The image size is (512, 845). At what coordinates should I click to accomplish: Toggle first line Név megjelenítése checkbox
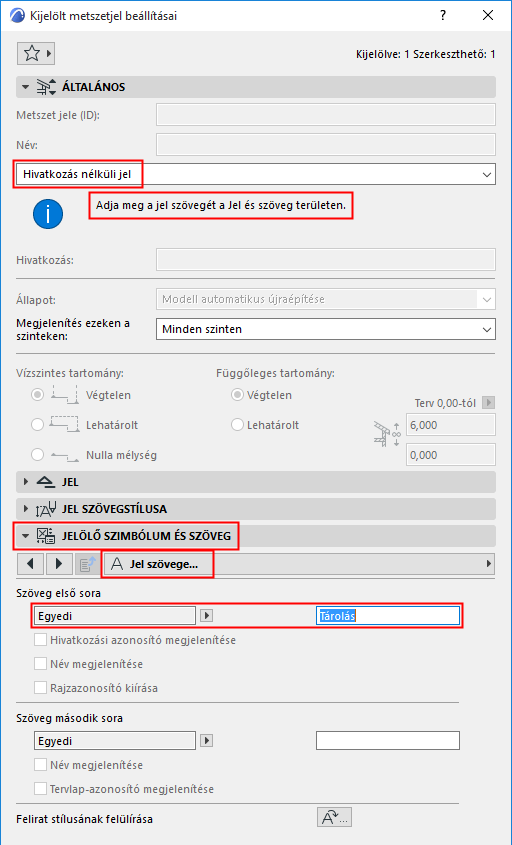(40, 663)
